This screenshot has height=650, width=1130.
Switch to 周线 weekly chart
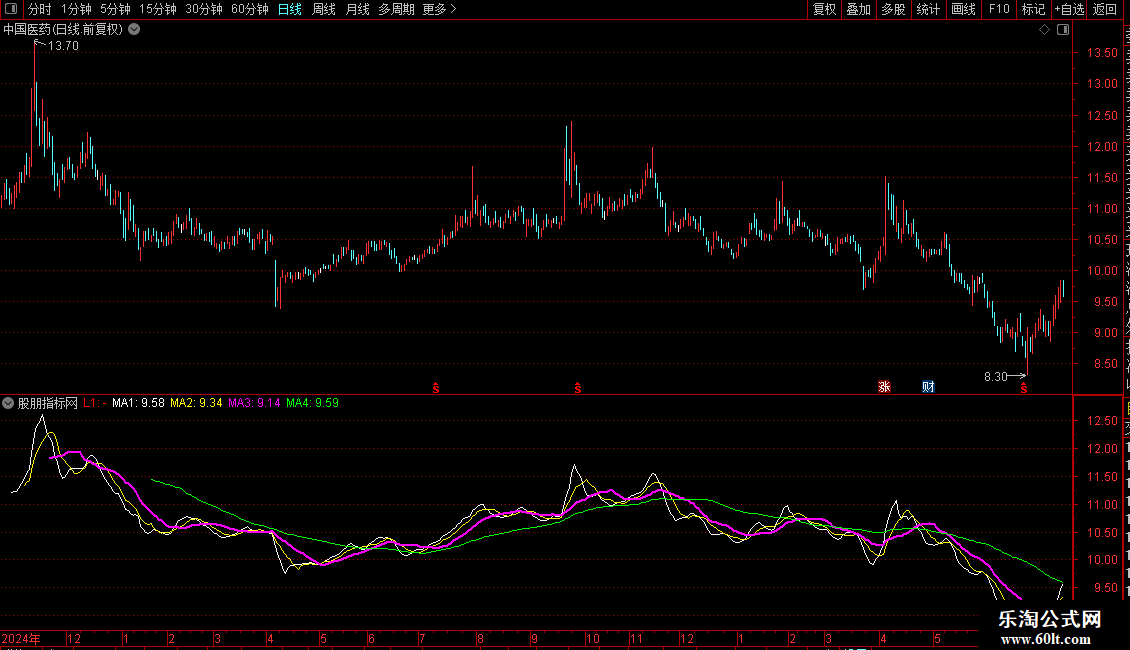click(x=324, y=9)
